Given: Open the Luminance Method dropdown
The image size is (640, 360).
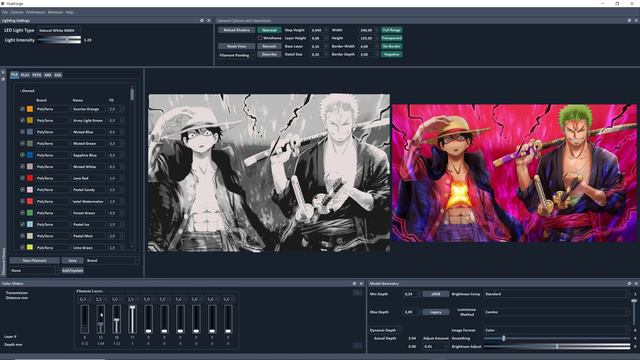Looking at the screenshot, I should click(557, 312).
